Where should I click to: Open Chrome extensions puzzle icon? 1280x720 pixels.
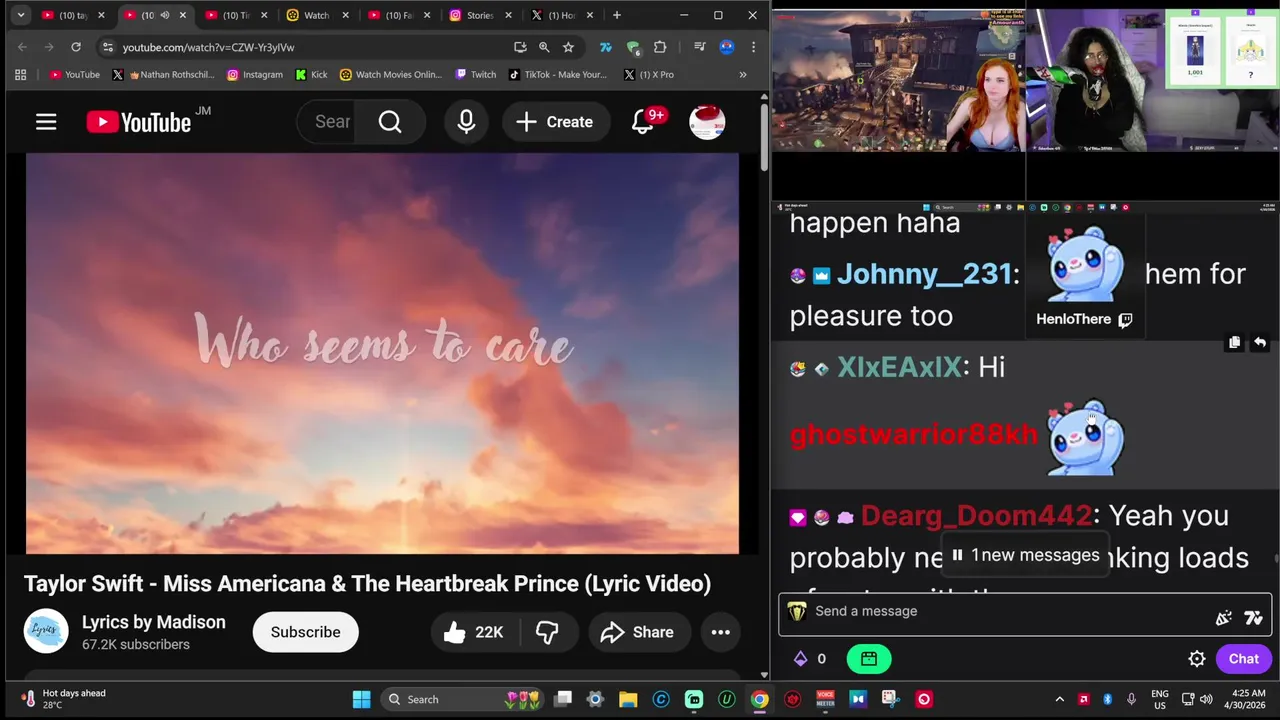coord(660,47)
